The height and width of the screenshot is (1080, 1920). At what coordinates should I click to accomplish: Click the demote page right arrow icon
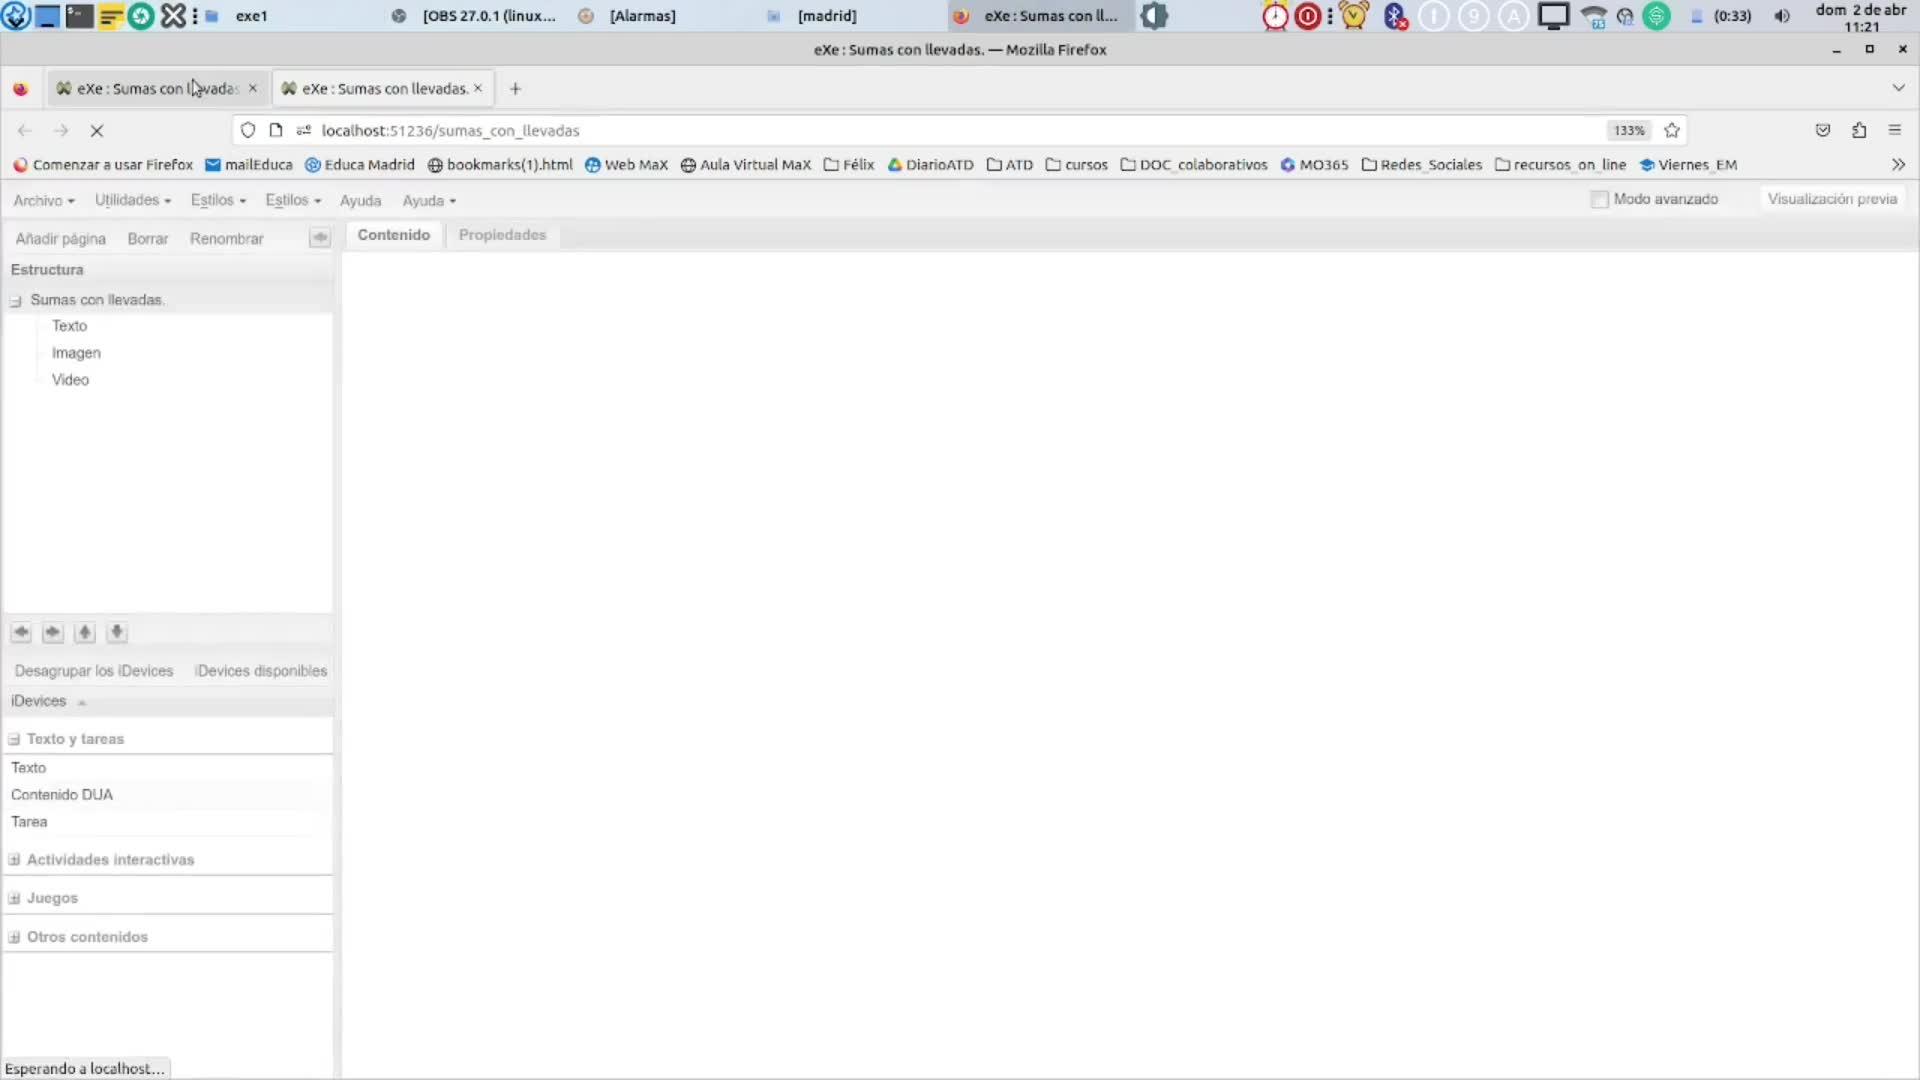[x=53, y=632]
